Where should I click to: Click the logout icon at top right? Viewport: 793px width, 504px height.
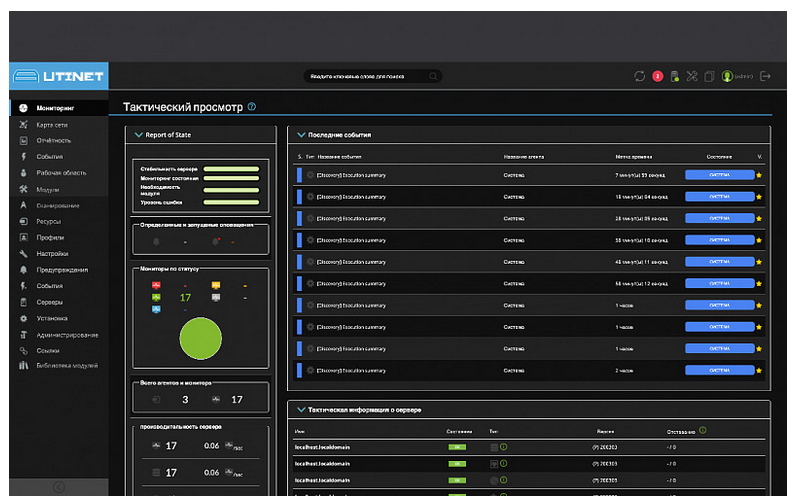(x=766, y=76)
